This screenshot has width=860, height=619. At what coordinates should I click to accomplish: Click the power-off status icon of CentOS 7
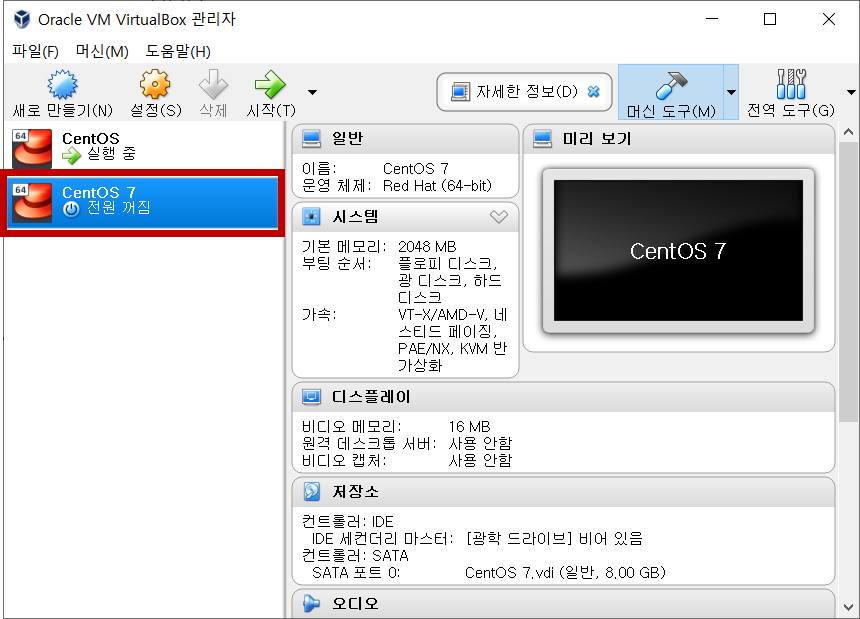pos(71,209)
